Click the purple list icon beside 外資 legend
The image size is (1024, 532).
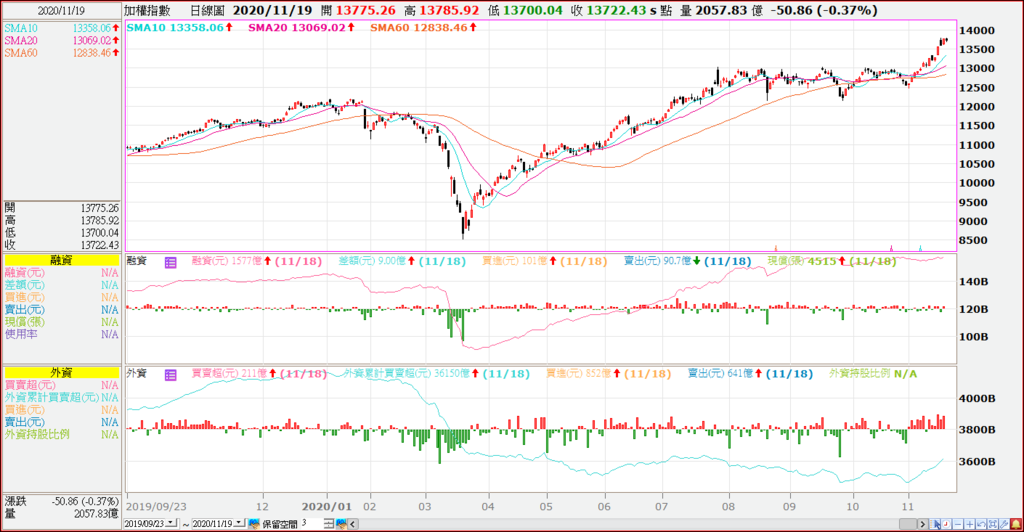(x=170, y=375)
